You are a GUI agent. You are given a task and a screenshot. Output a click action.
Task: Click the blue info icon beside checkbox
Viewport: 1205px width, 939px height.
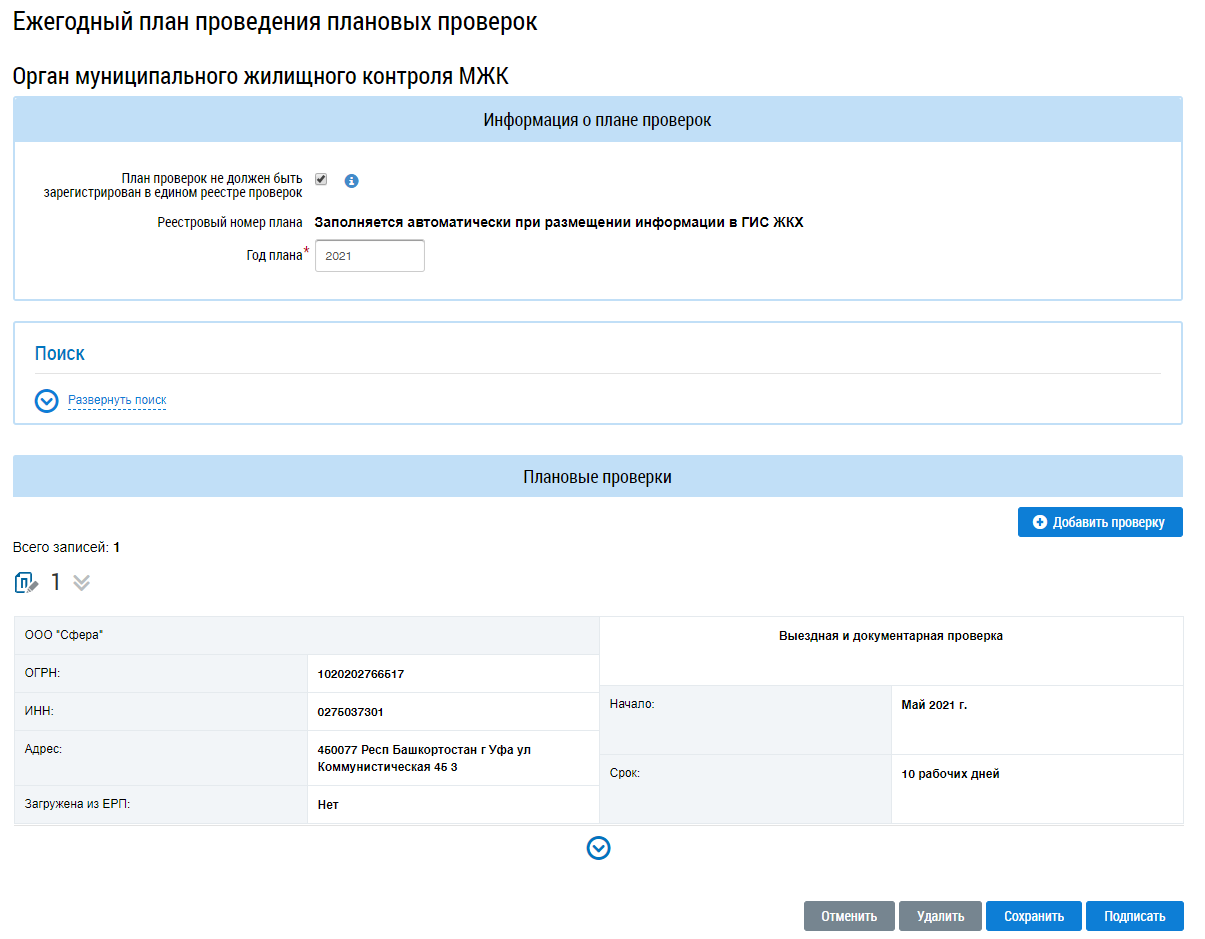(x=351, y=181)
